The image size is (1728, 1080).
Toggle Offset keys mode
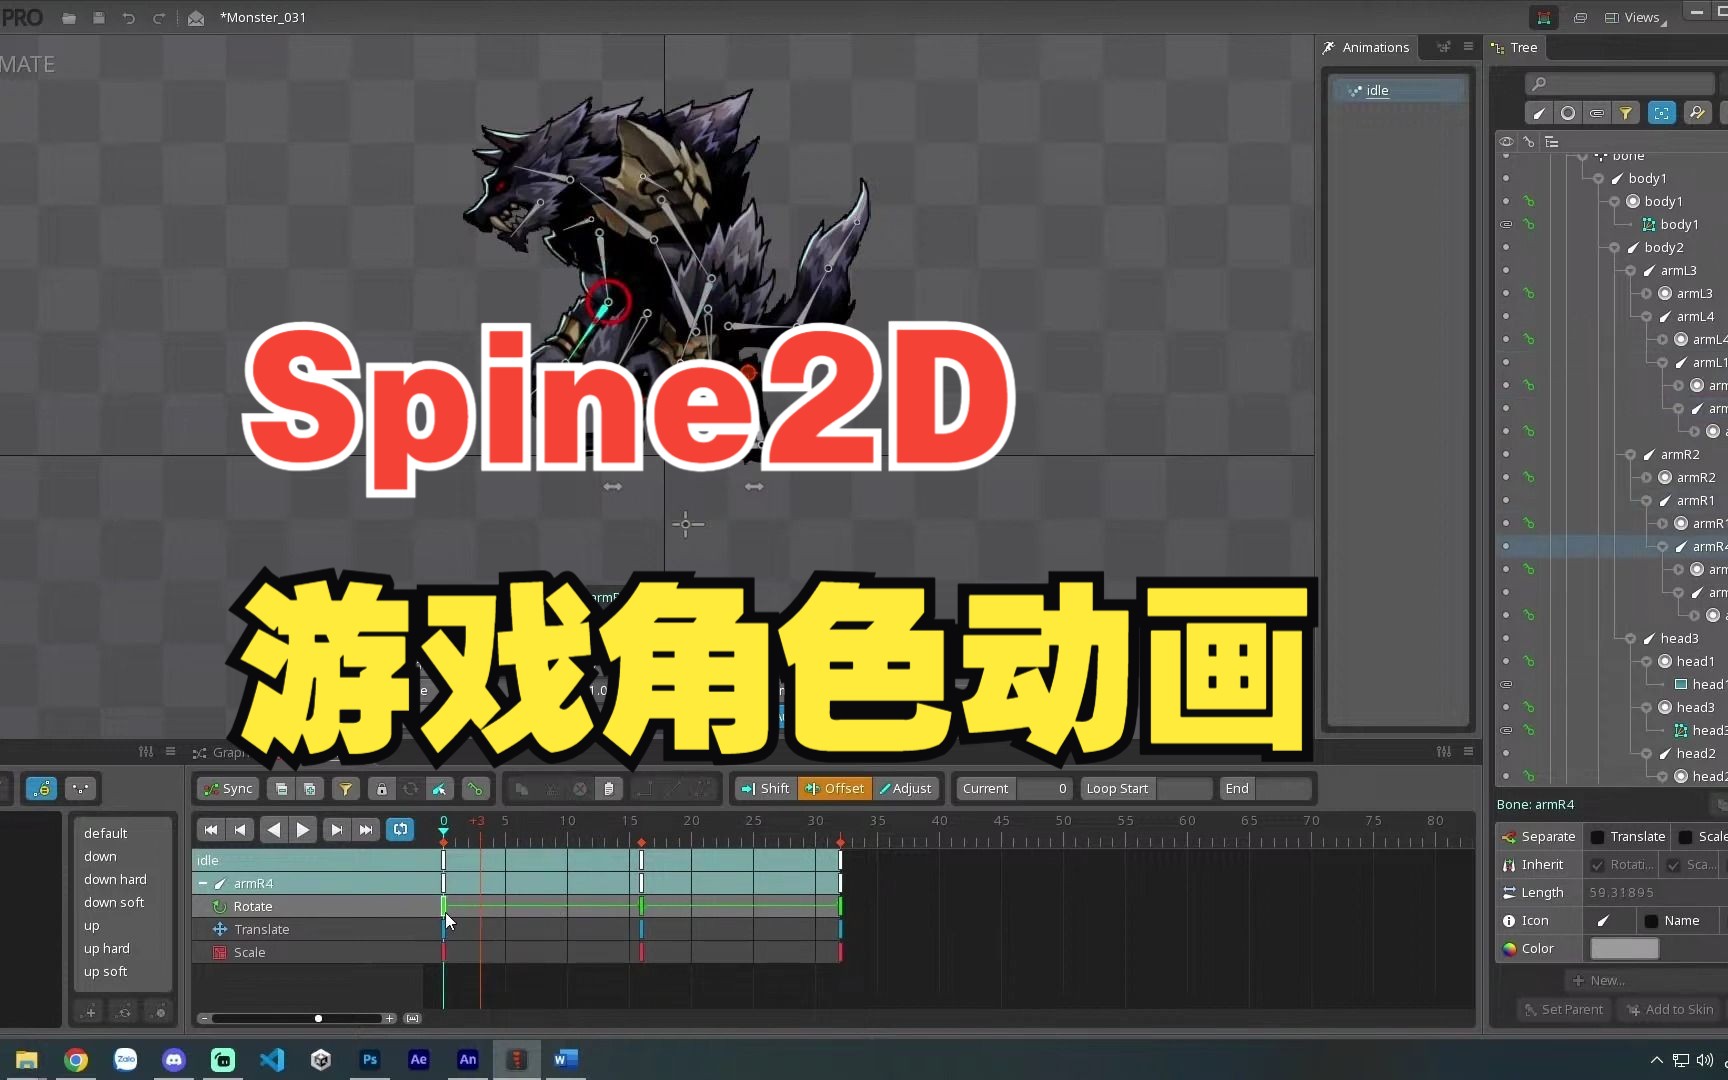tap(835, 789)
